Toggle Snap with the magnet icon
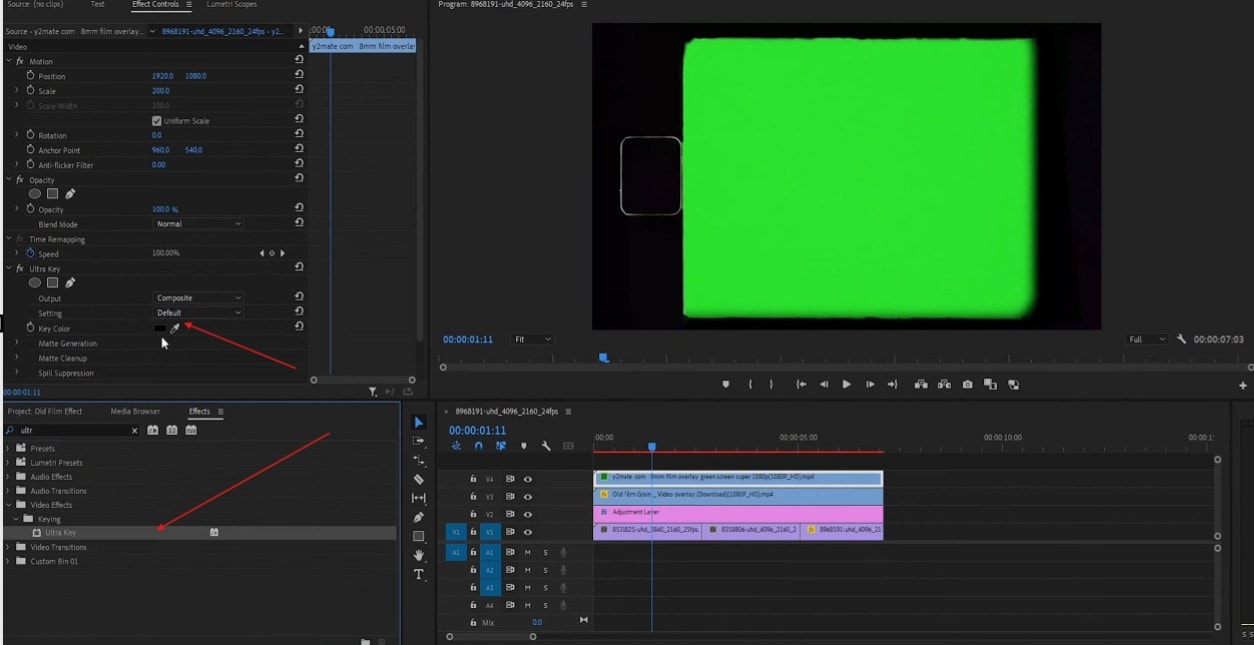 [479, 445]
